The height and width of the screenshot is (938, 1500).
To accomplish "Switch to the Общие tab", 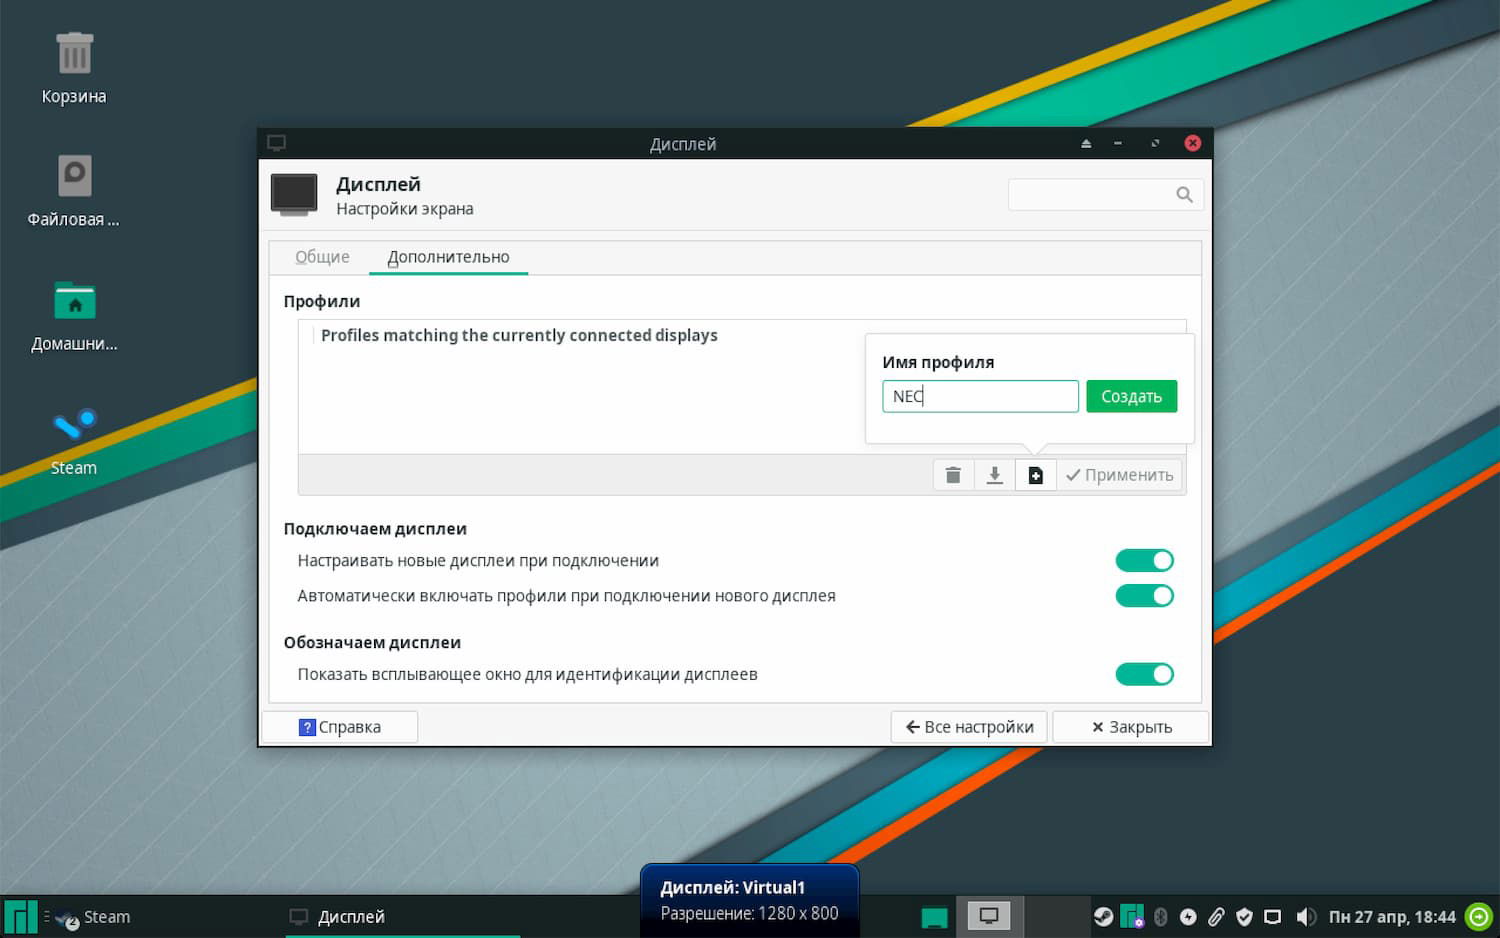I will pyautogui.click(x=322, y=257).
